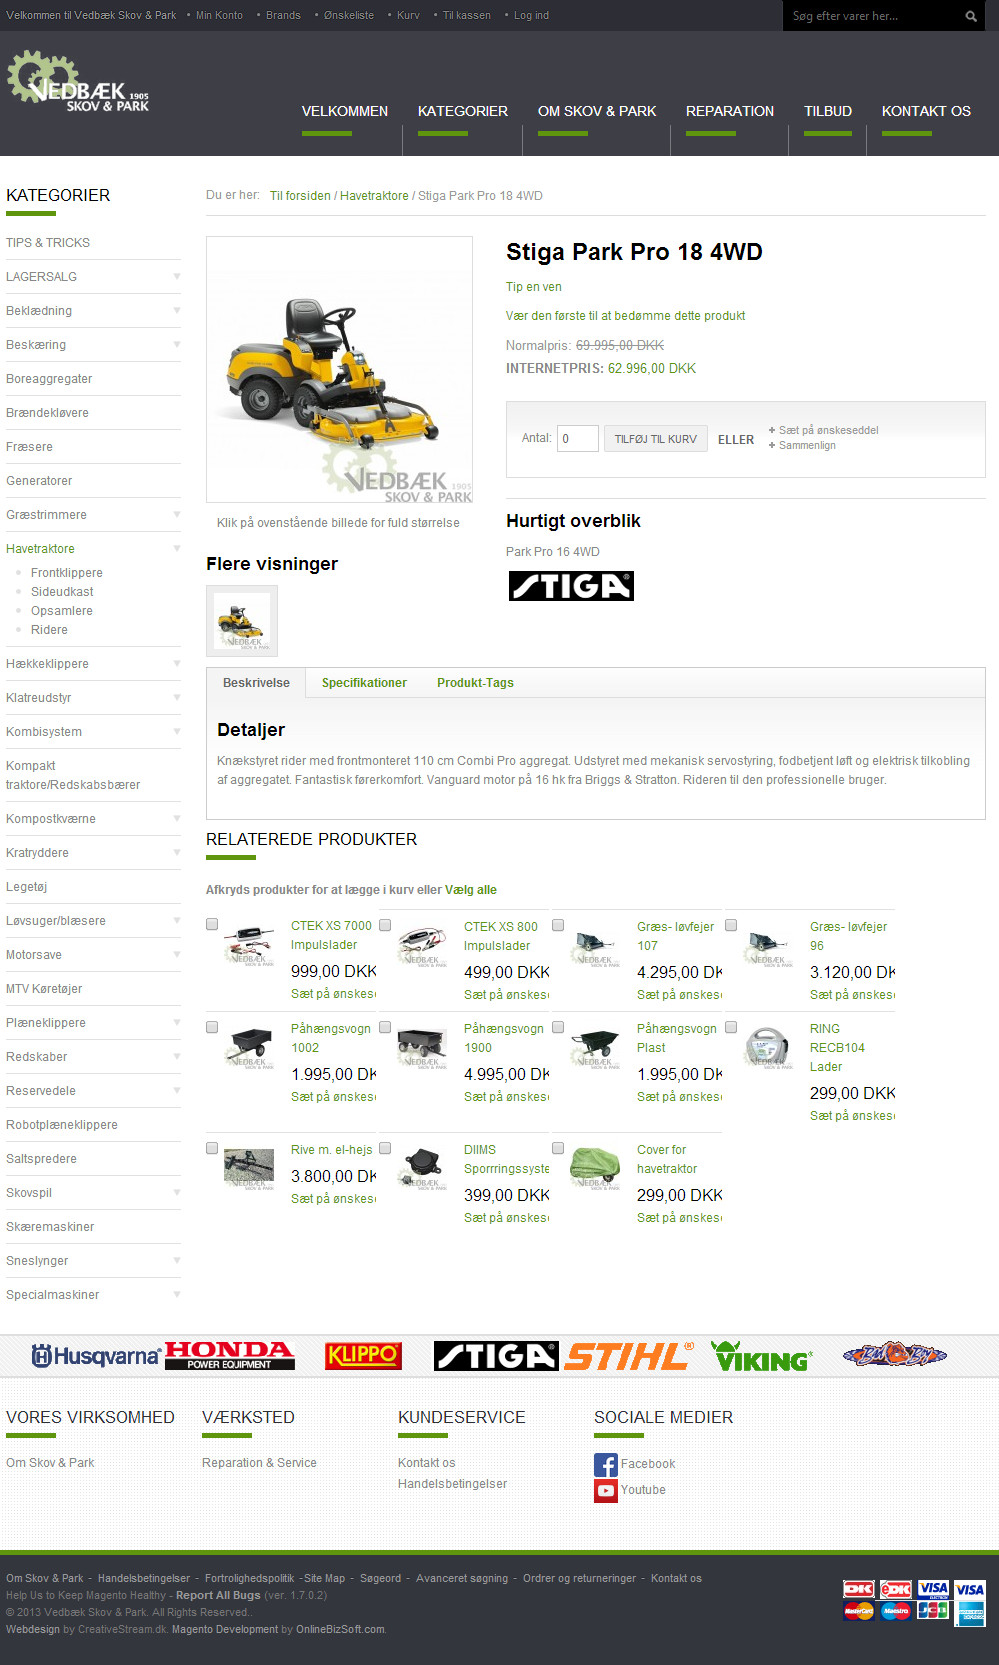Image resolution: width=999 pixels, height=1665 pixels.
Task: Open the REPARATION menu item
Action: coord(730,111)
